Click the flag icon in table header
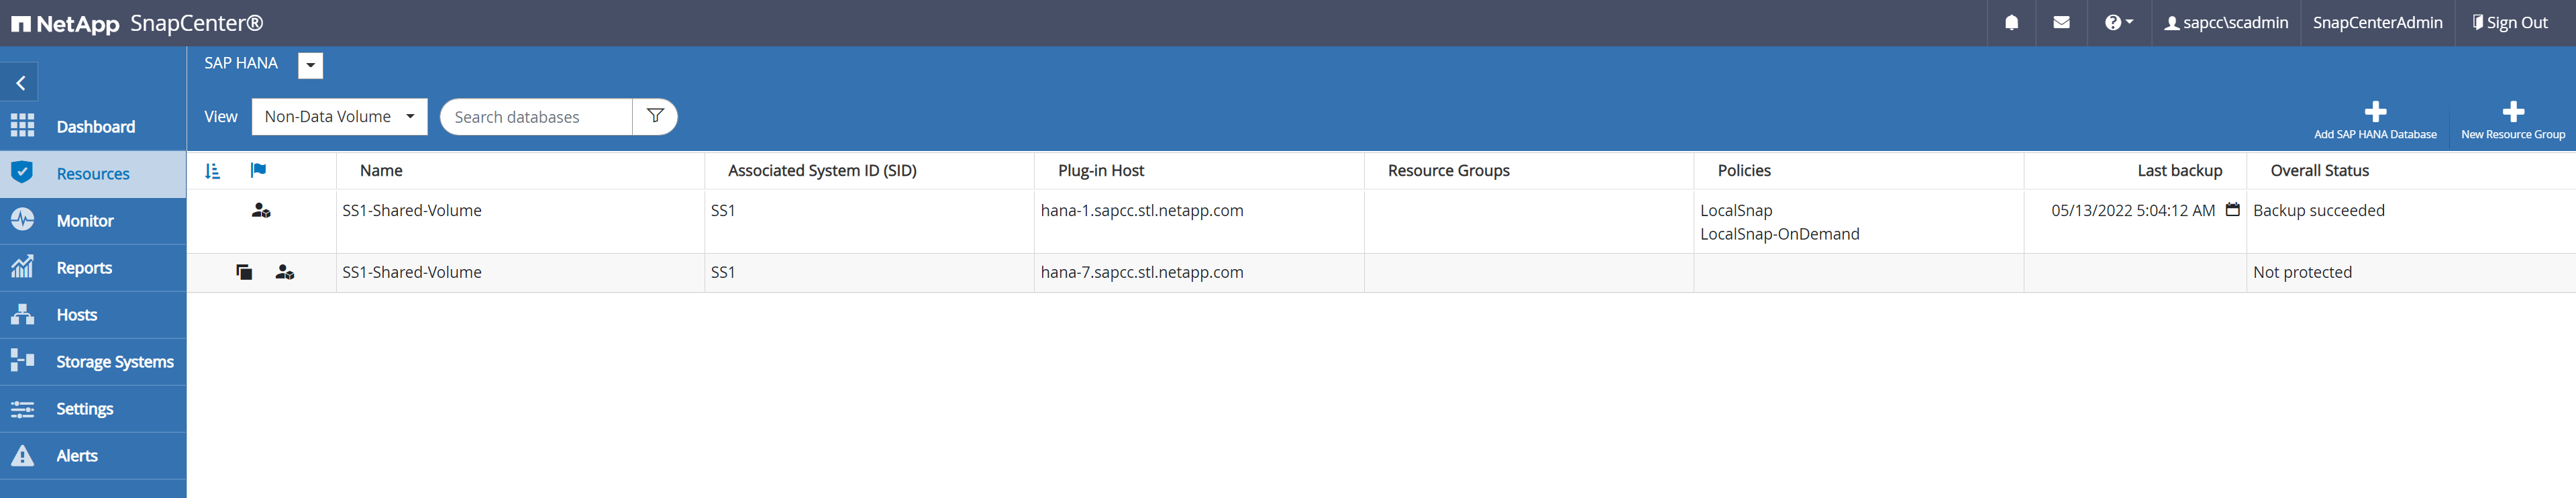This screenshot has height=498, width=2576. 258,170
